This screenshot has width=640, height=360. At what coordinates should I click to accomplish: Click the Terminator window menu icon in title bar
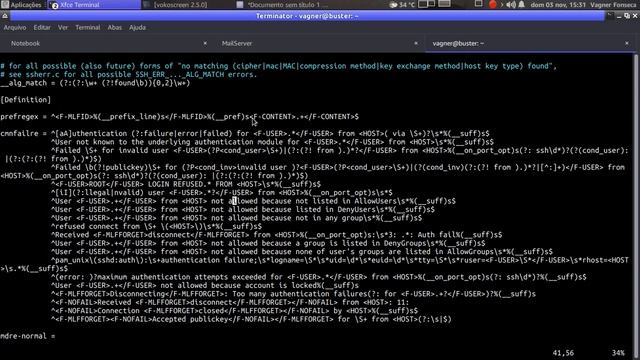tap(5, 16)
